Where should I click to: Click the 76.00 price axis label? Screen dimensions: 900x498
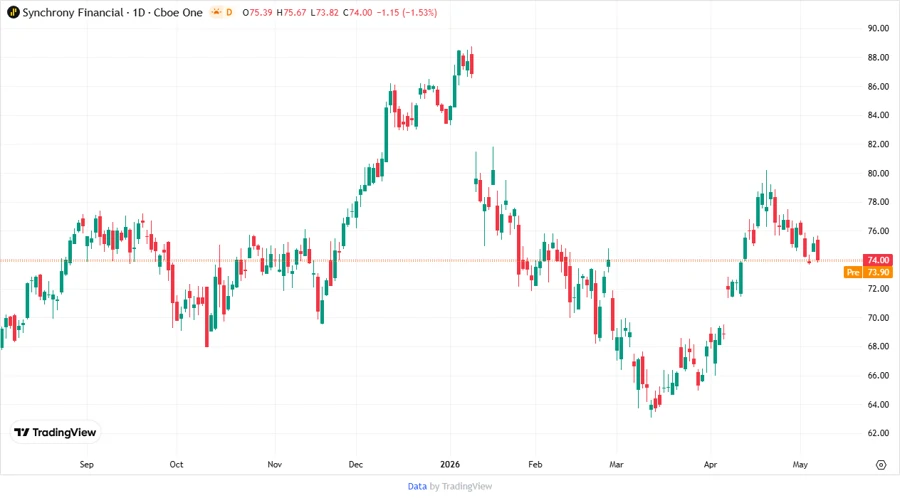[878, 231]
